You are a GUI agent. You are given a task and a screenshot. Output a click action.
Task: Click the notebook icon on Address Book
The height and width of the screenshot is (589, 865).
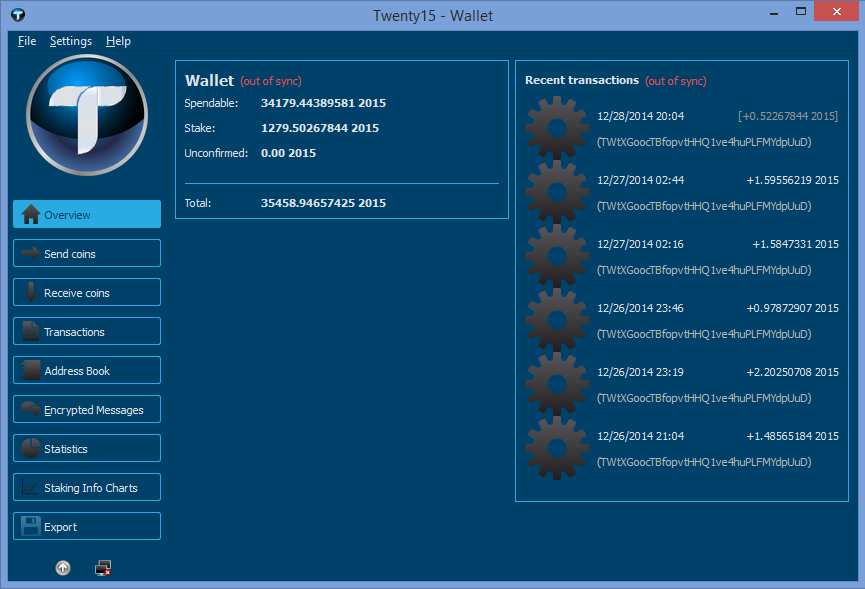tap(31, 370)
